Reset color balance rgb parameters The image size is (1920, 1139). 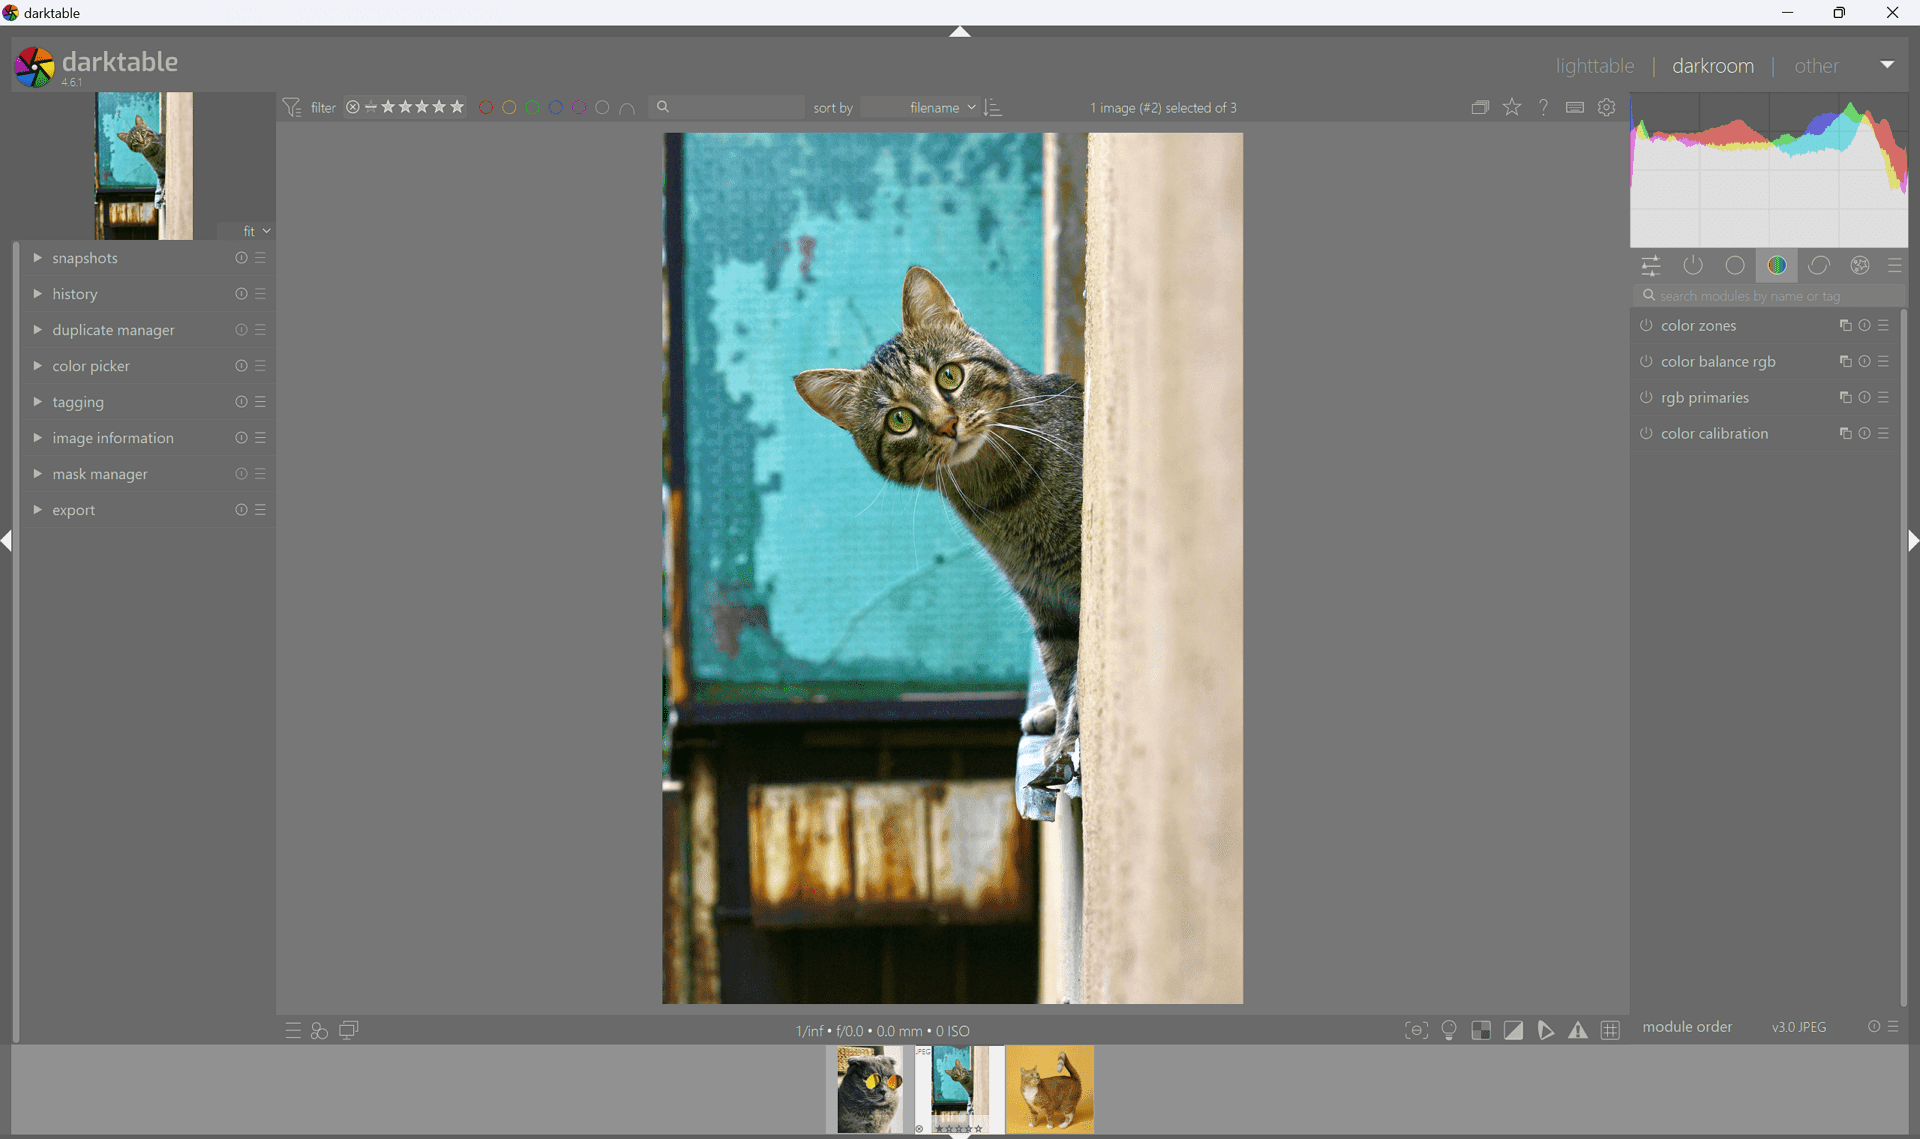[x=1864, y=362]
